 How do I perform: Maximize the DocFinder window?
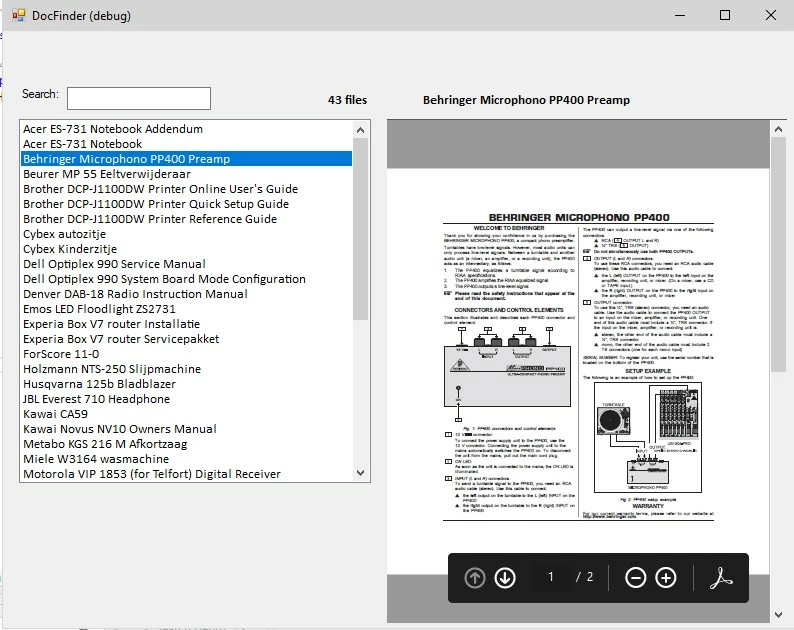[725, 15]
